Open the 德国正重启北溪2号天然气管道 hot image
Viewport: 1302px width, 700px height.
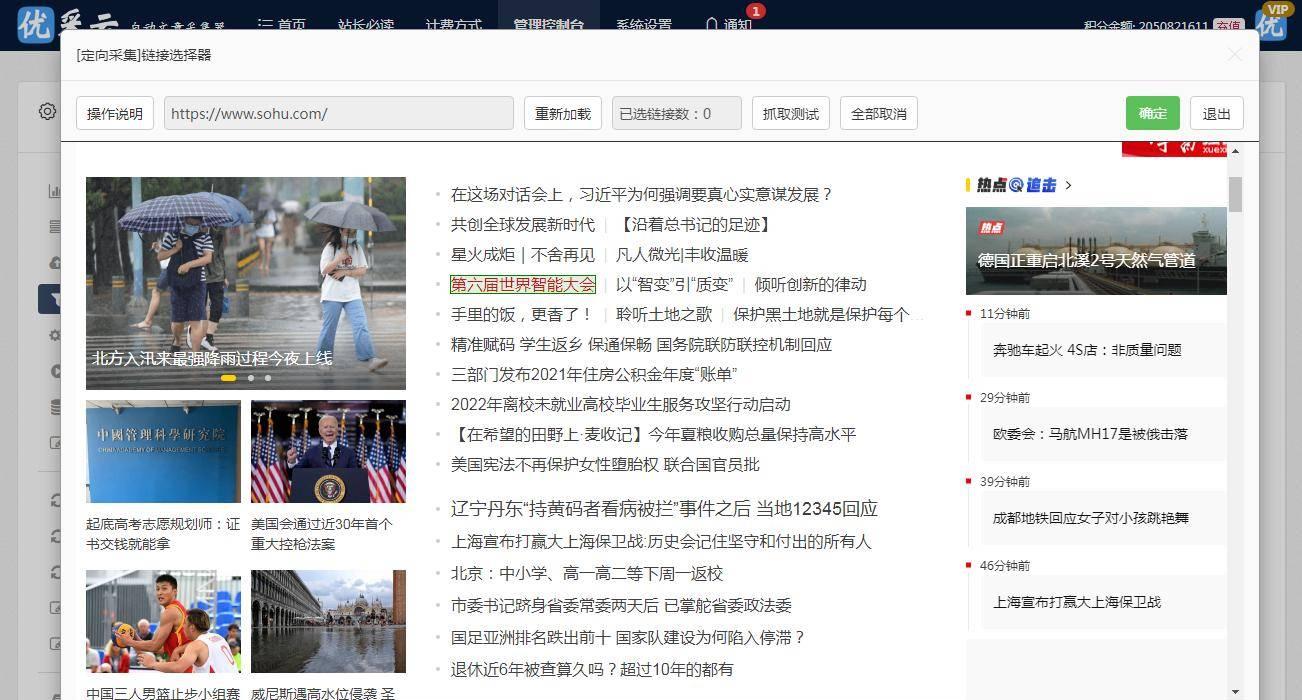1096,251
